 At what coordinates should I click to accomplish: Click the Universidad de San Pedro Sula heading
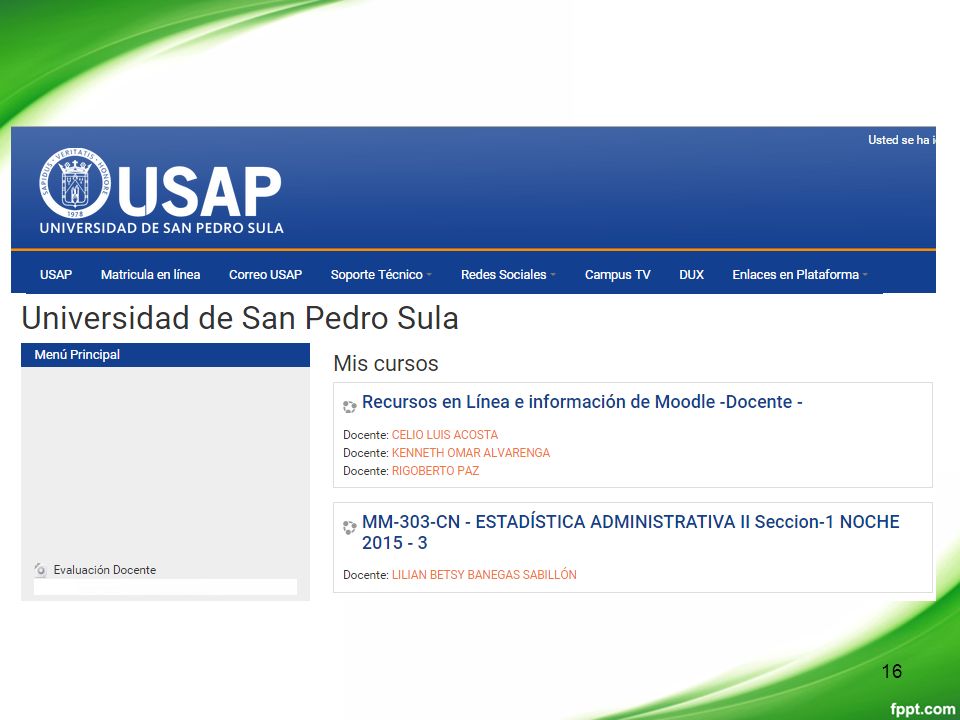pos(240,318)
